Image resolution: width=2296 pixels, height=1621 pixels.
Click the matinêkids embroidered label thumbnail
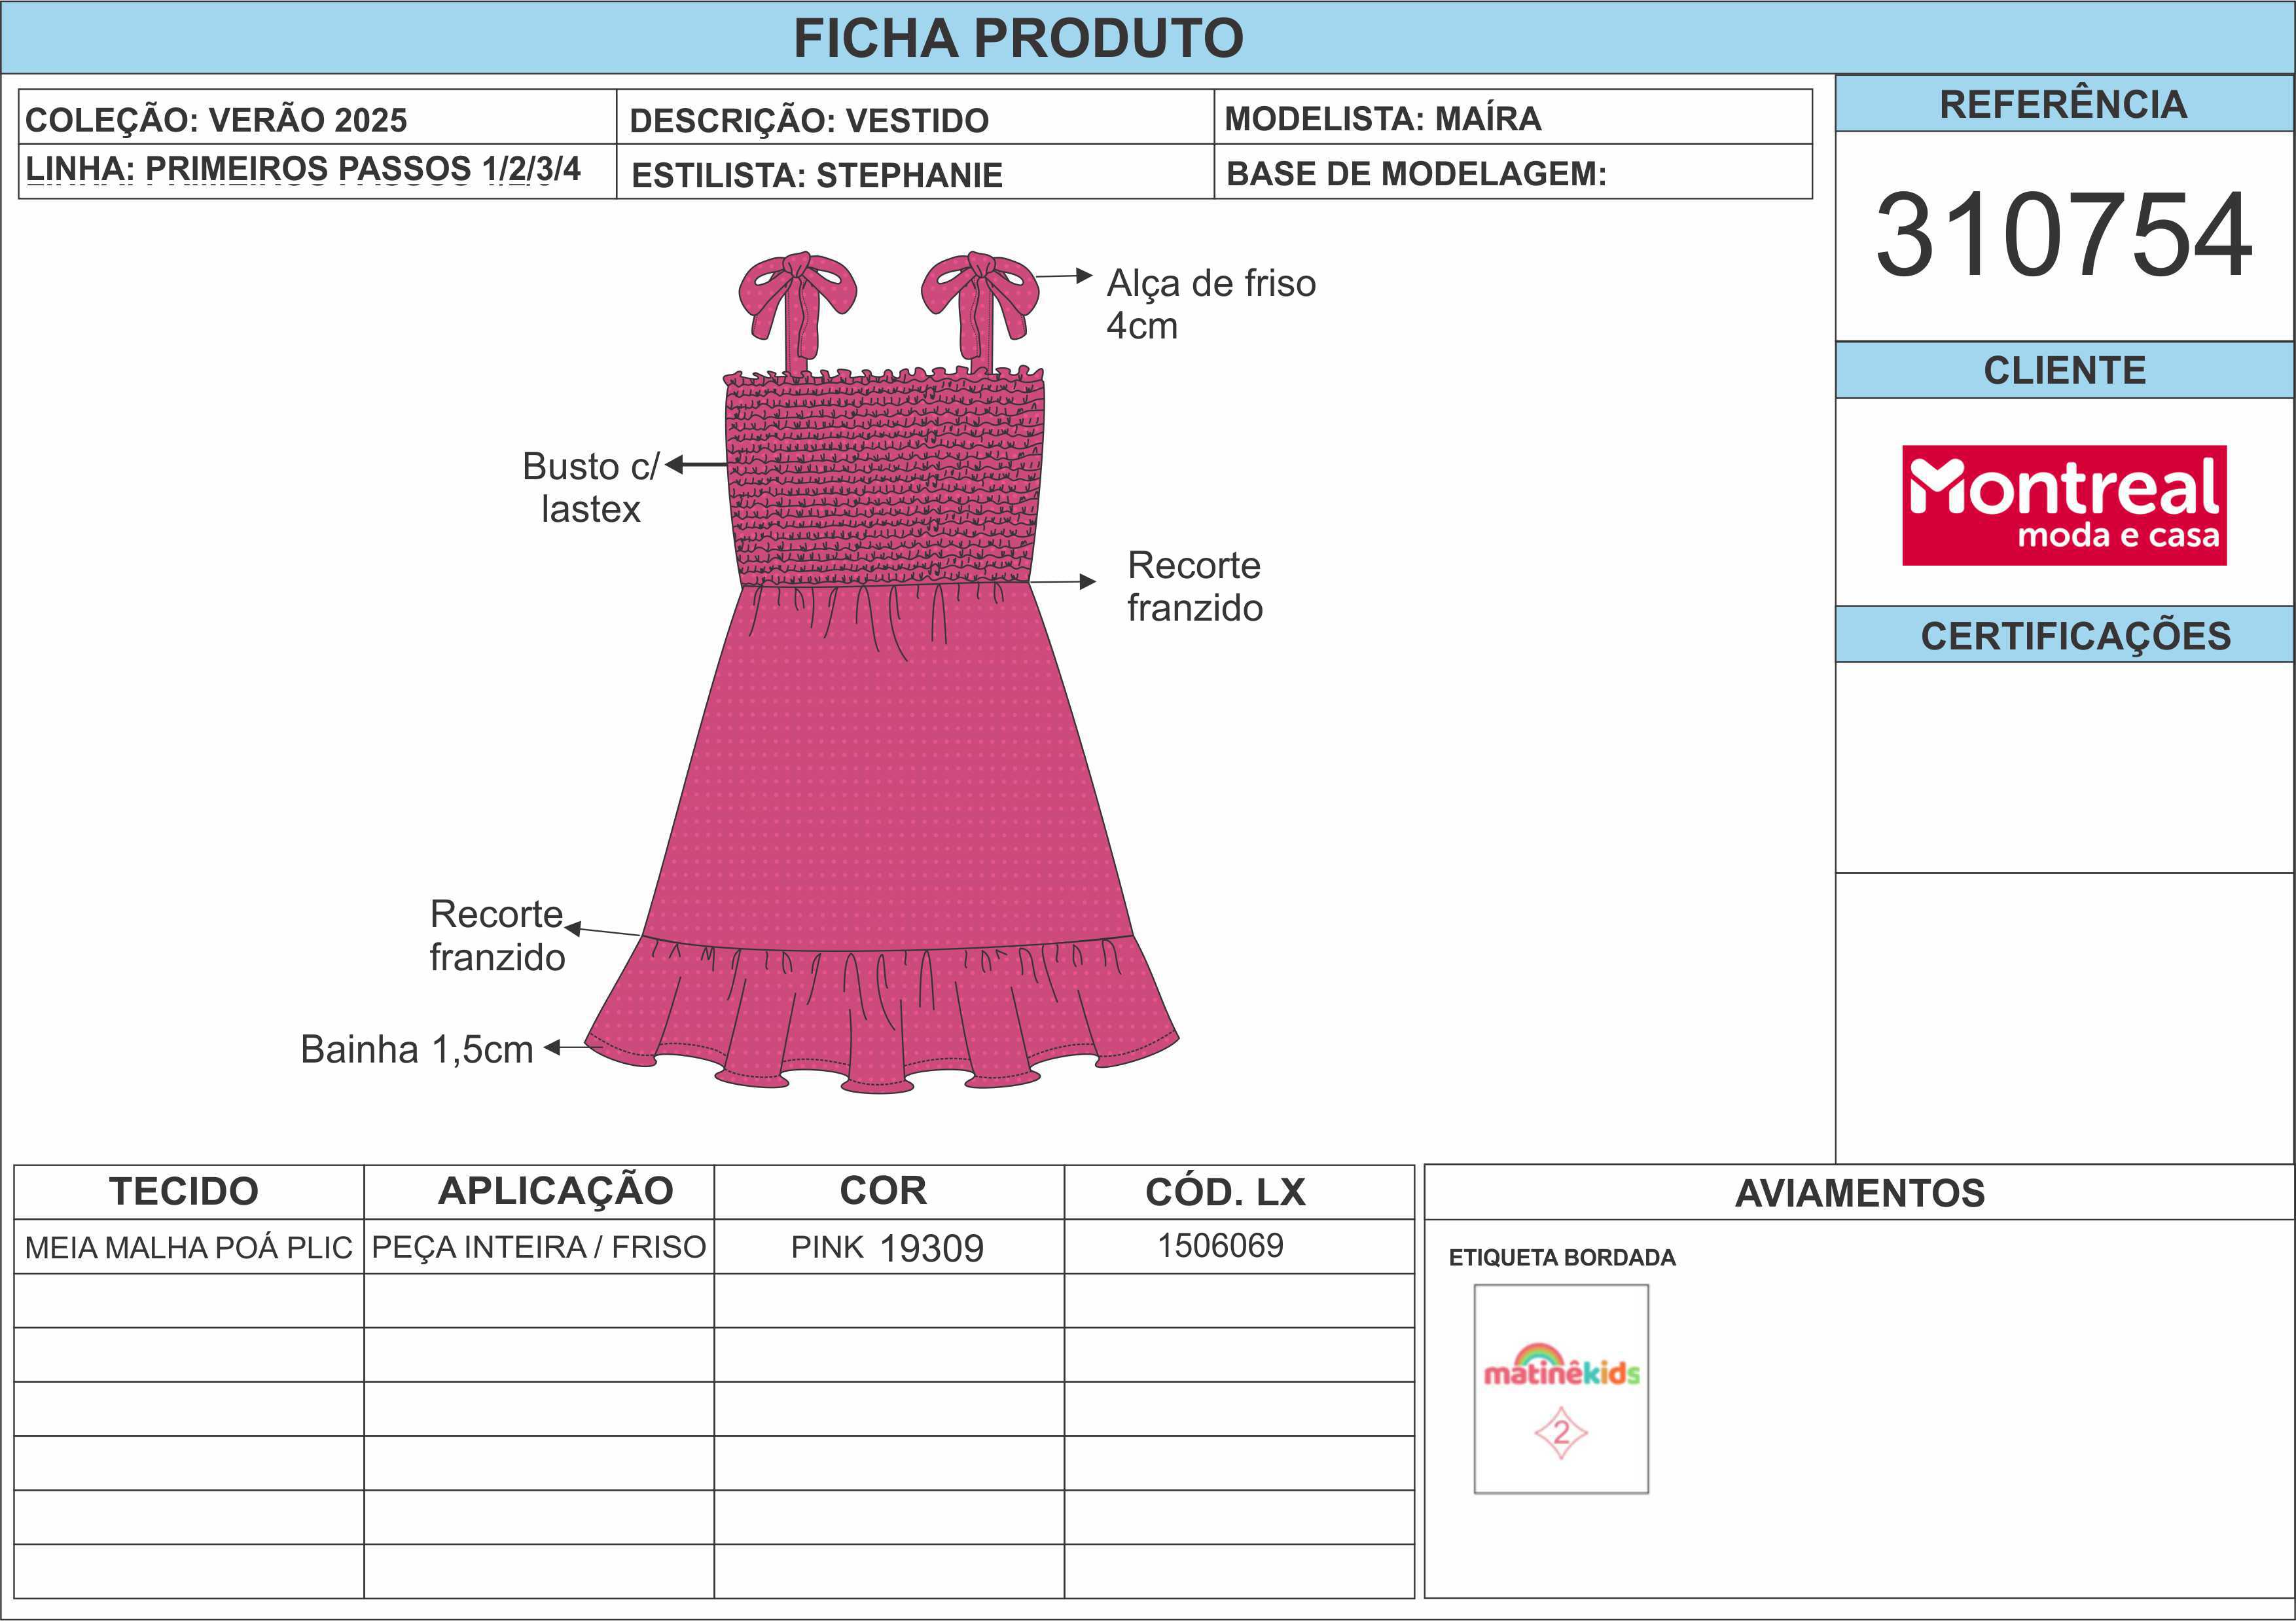(x=1560, y=1388)
